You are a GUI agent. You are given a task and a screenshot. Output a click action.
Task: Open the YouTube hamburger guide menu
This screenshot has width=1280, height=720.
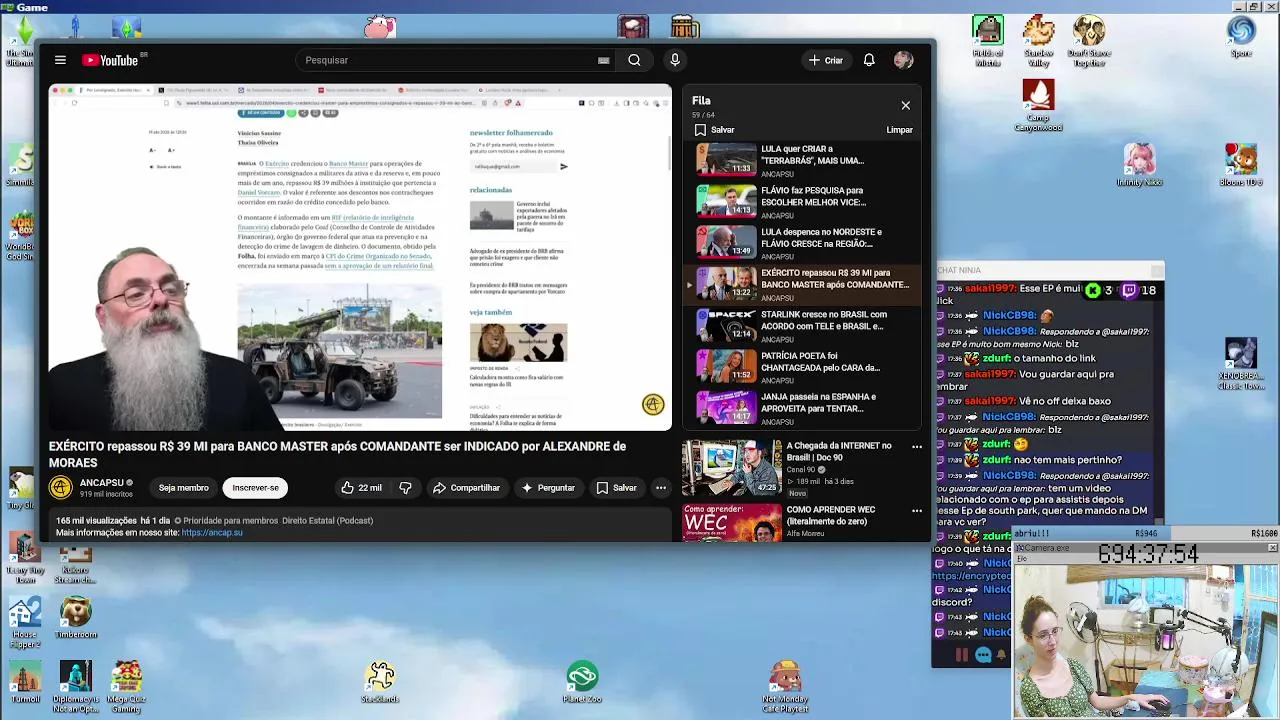pyautogui.click(x=60, y=60)
